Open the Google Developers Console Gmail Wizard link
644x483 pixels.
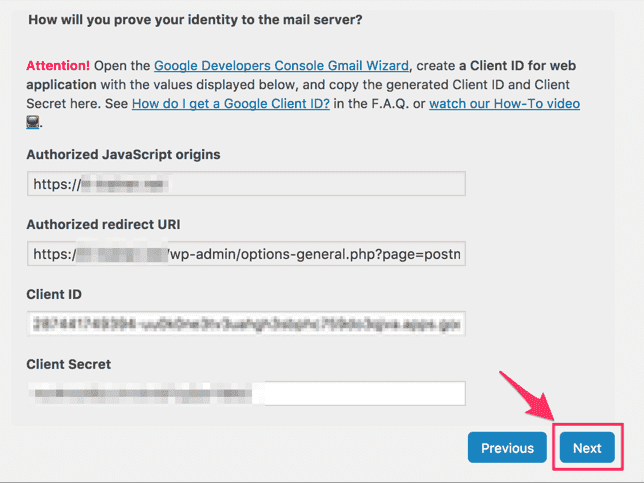pos(281,66)
